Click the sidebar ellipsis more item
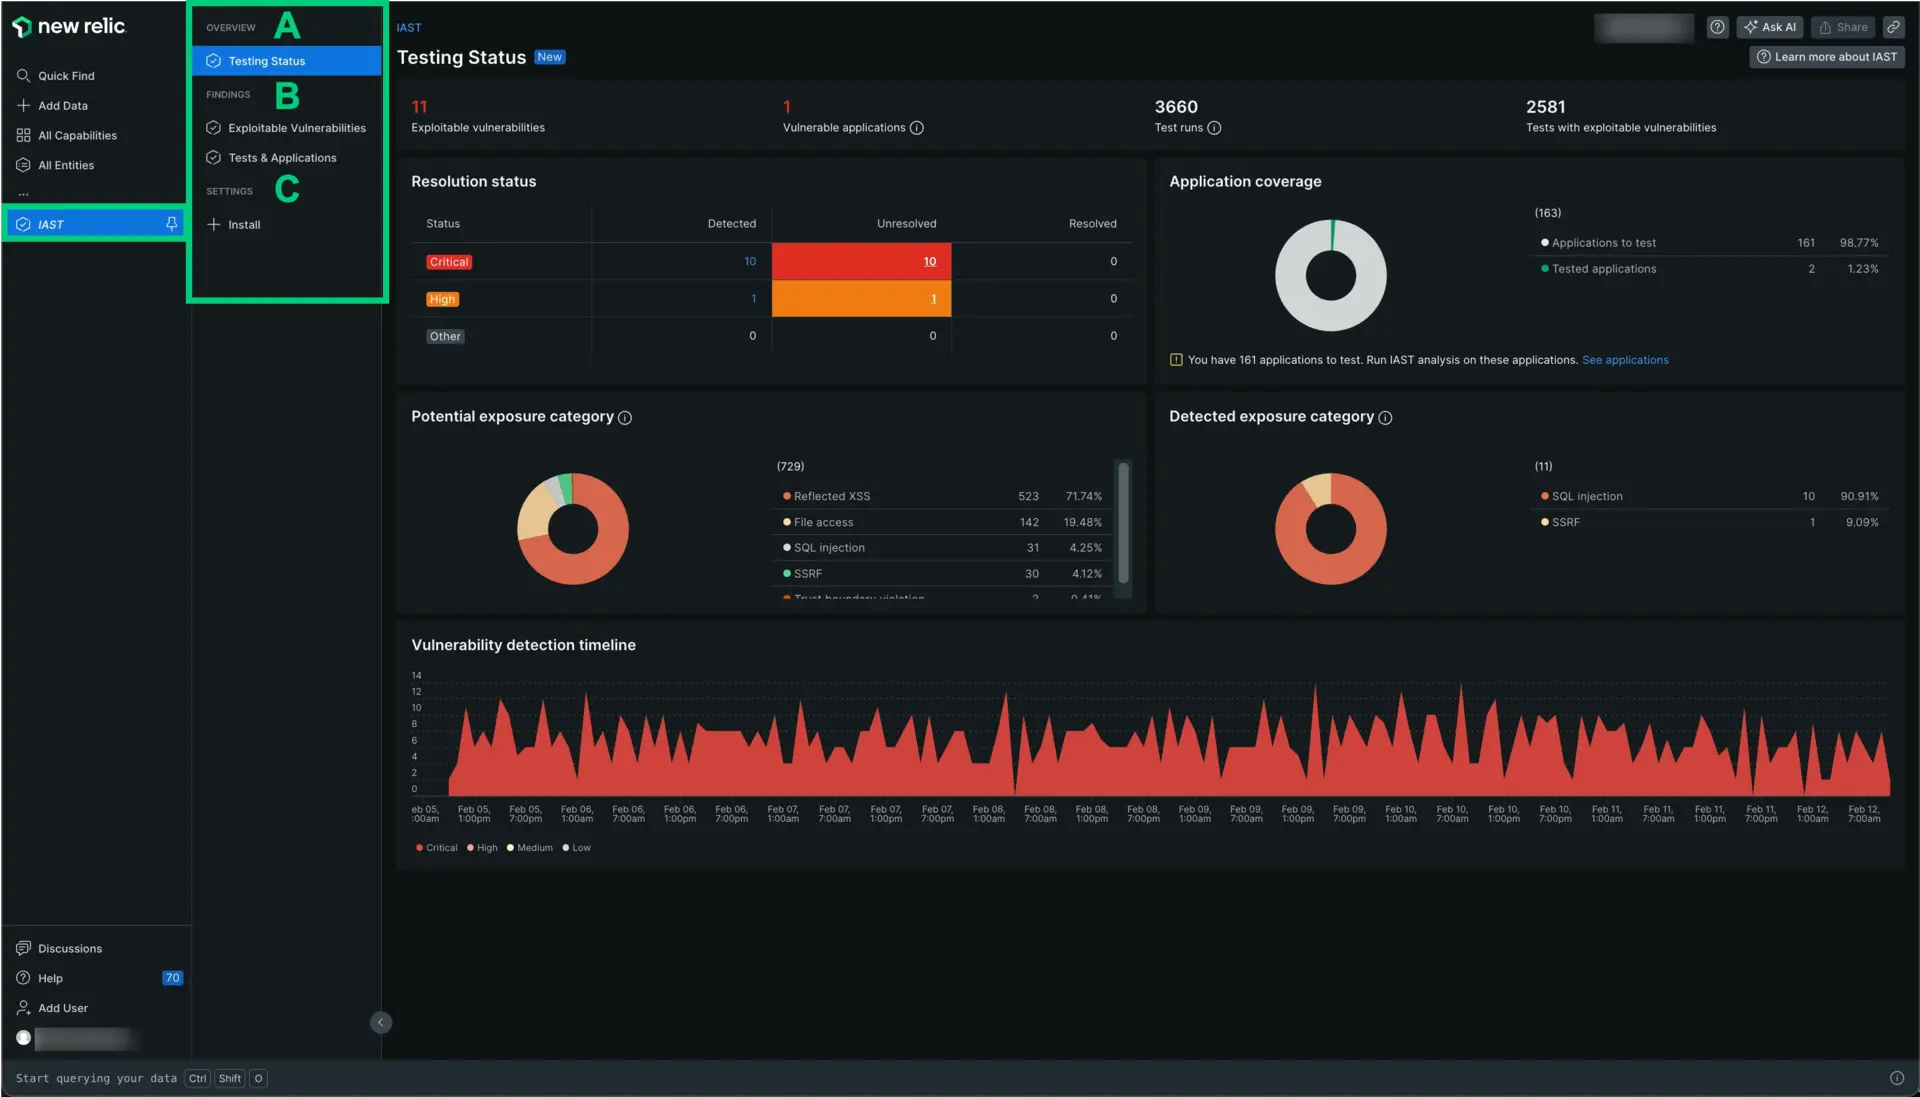 coord(23,194)
